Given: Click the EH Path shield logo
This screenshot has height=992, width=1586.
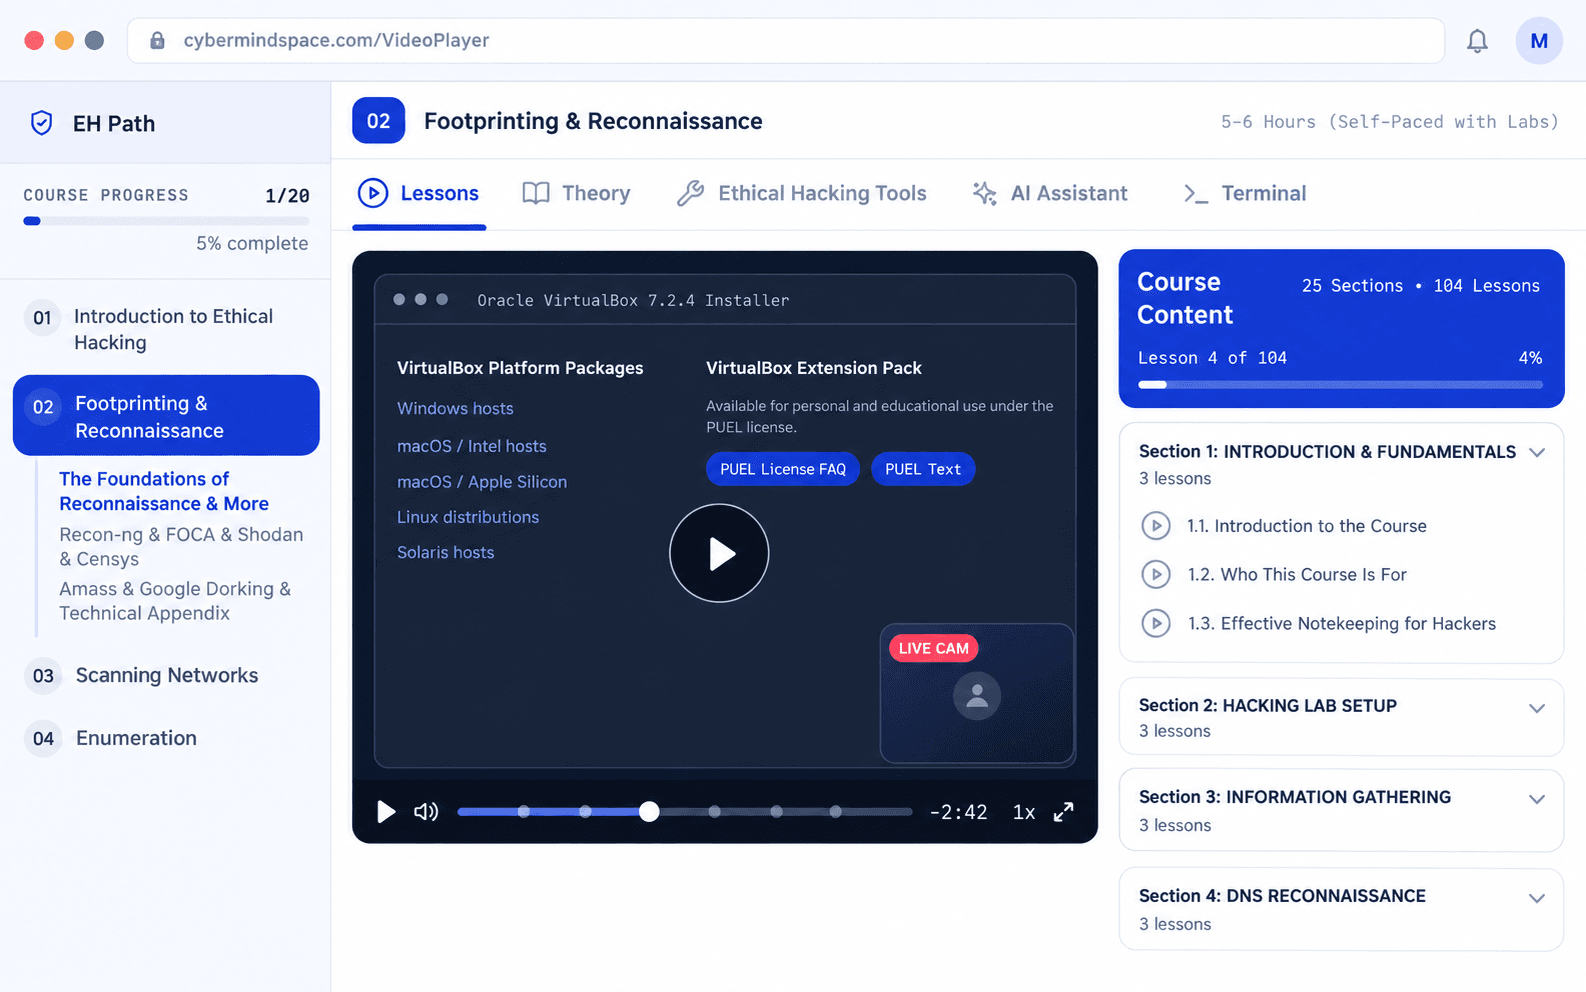Looking at the screenshot, I should pyautogui.click(x=42, y=123).
